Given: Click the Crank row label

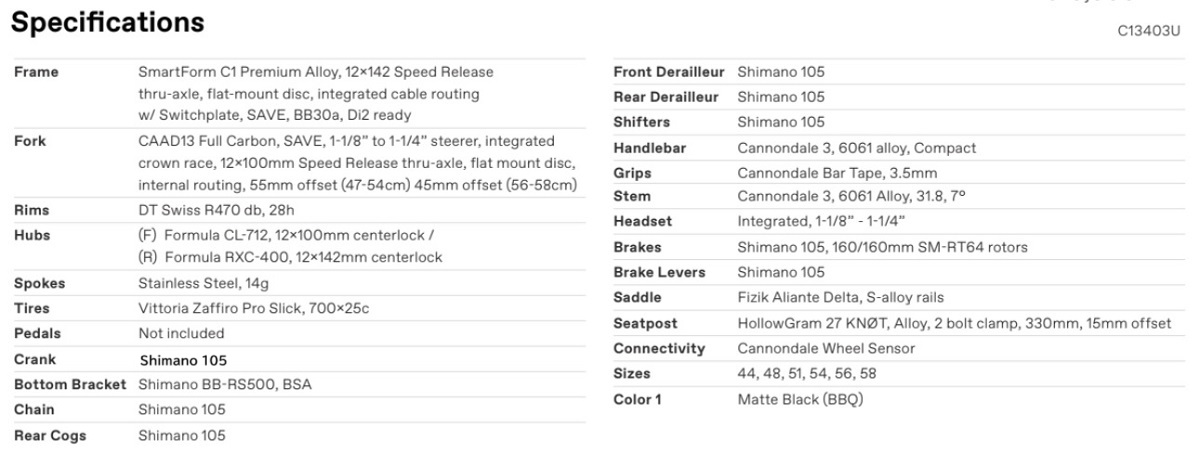Looking at the screenshot, I should coord(35,359).
